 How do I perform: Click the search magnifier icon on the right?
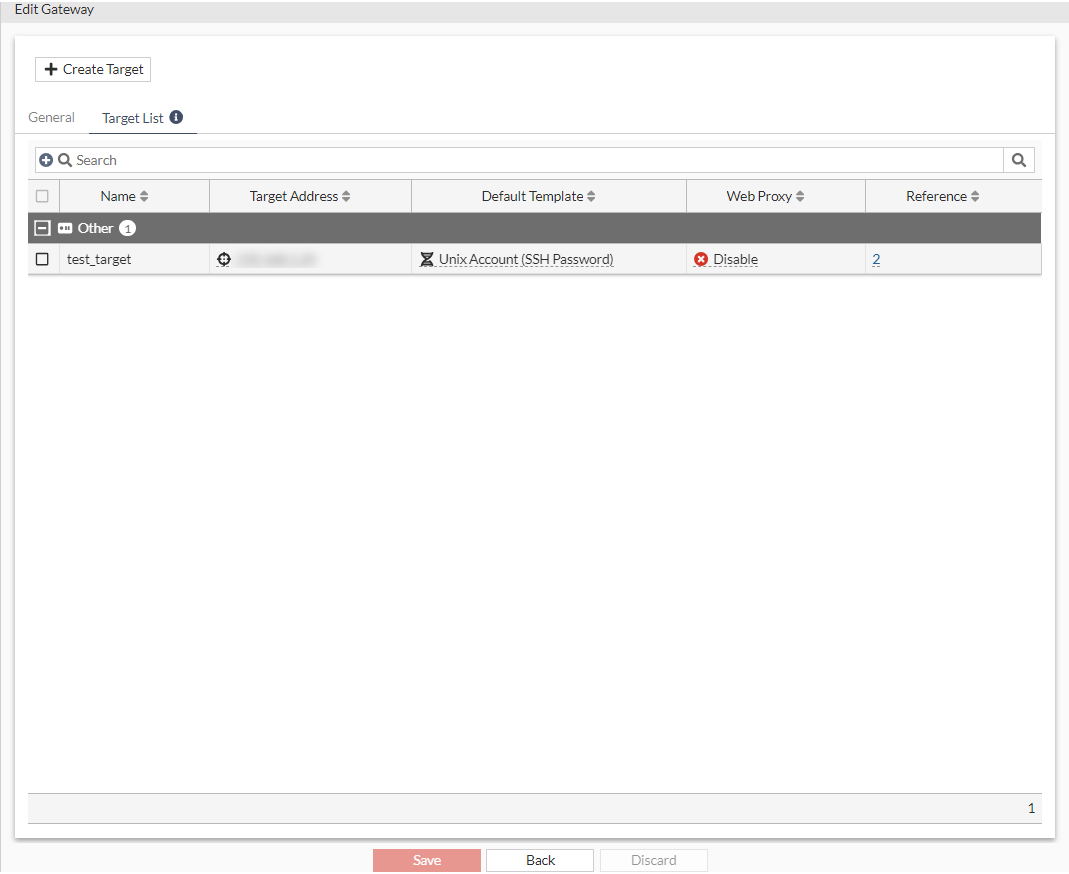[x=1018, y=160]
